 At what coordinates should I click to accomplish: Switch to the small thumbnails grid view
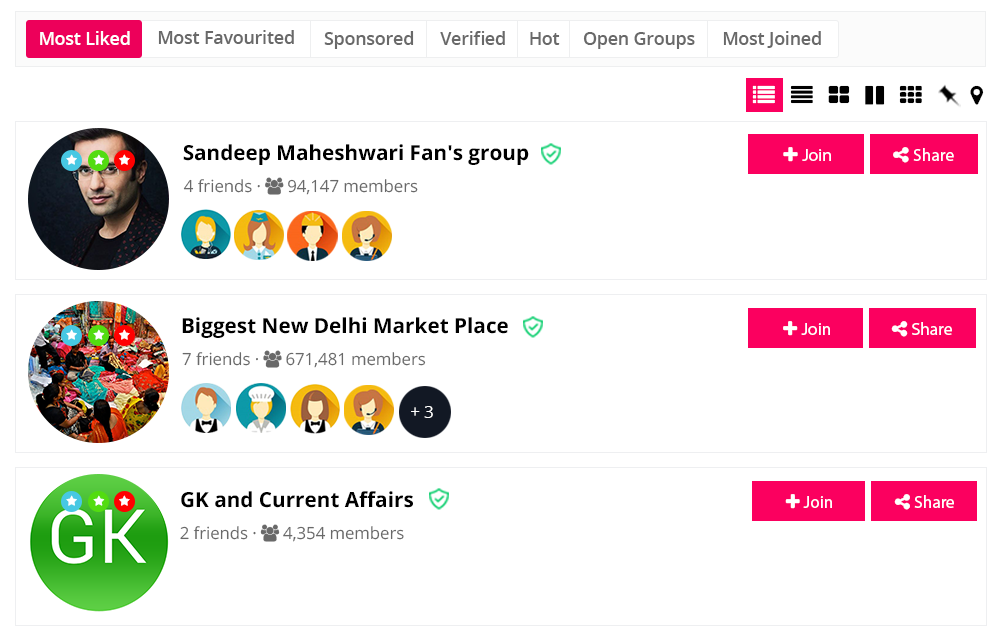911,95
